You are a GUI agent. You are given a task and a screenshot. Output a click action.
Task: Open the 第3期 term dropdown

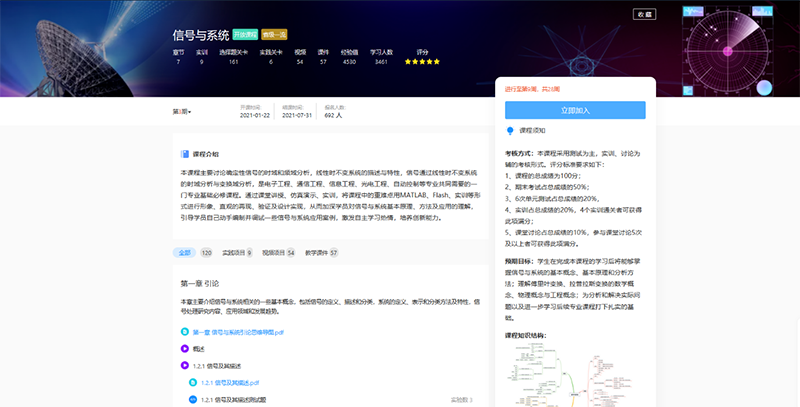181,111
